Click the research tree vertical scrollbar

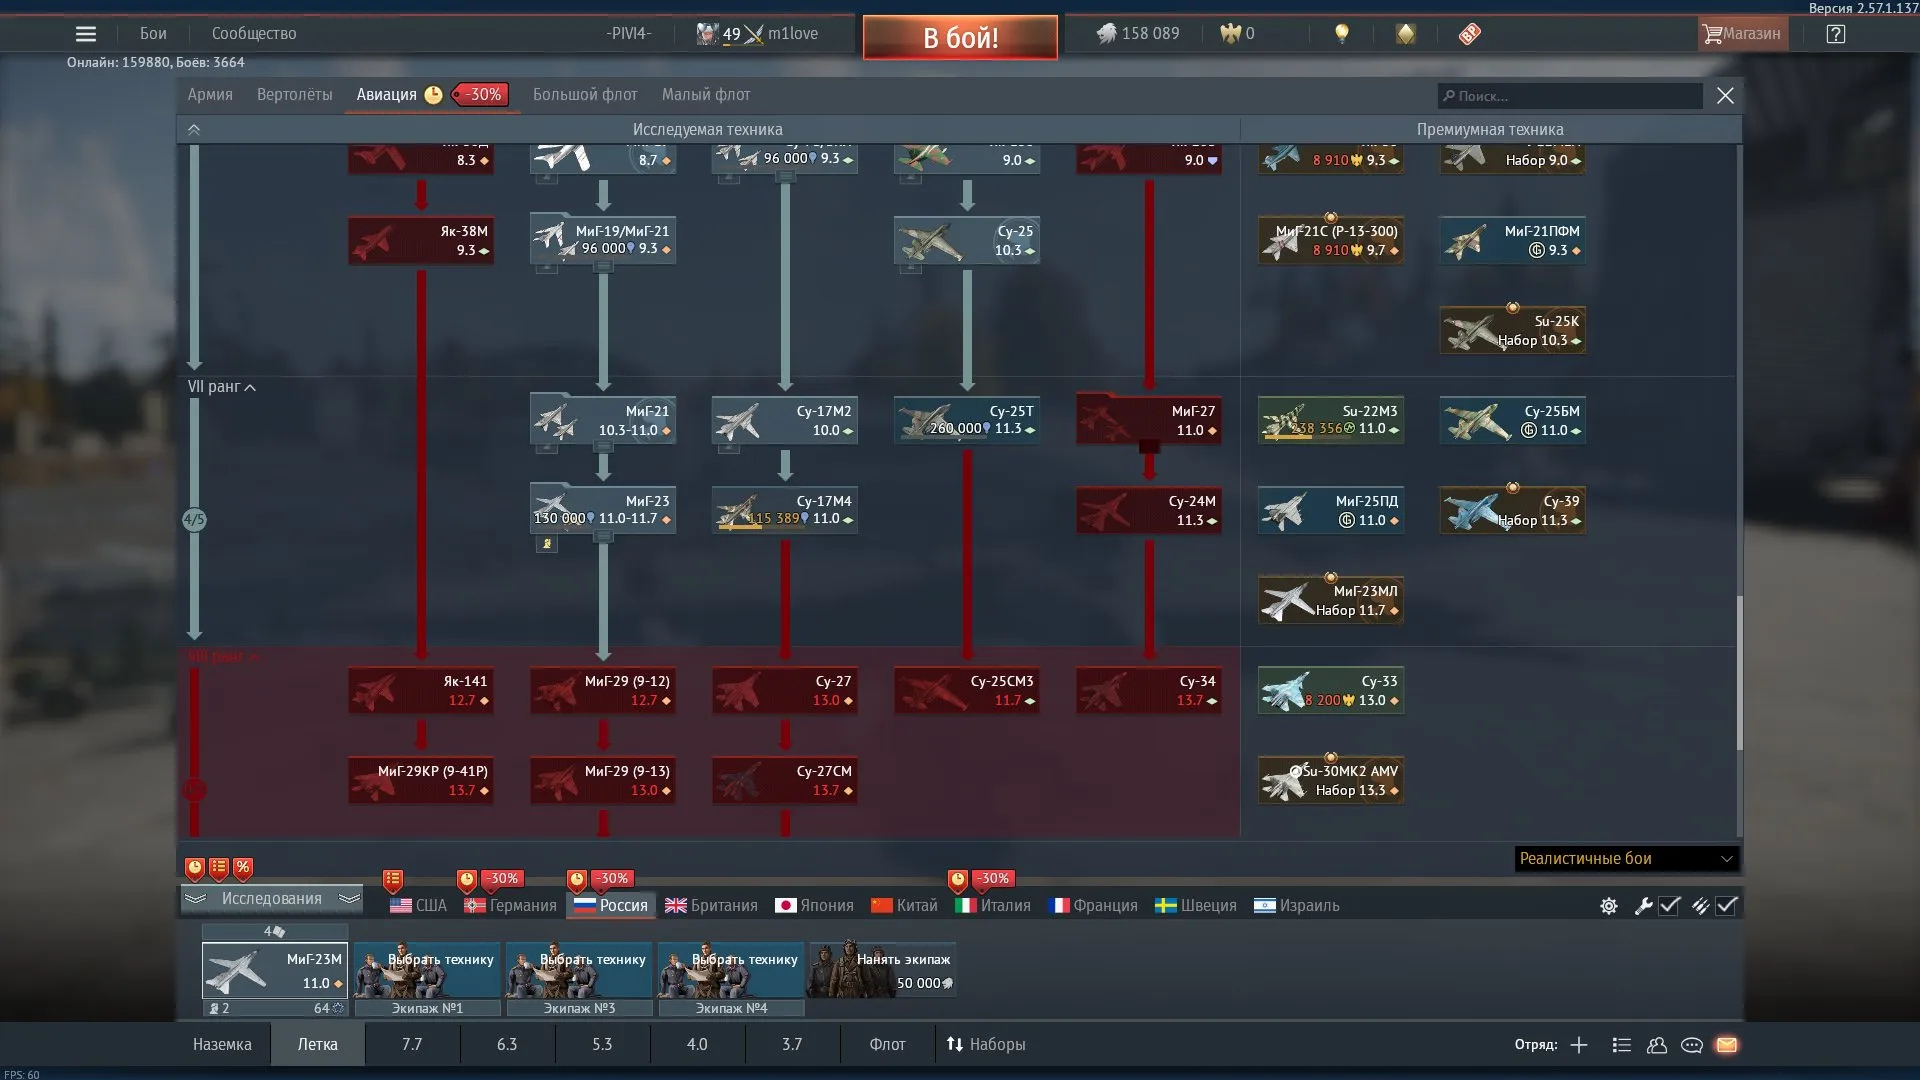click(1740, 672)
